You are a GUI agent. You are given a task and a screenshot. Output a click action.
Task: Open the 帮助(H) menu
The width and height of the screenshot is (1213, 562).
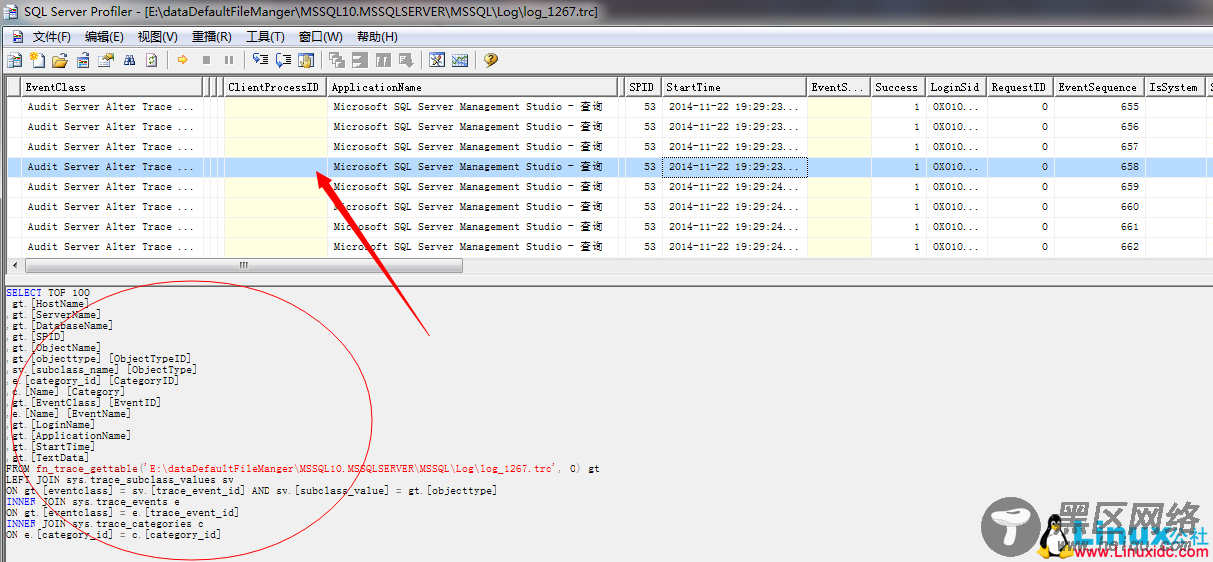click(376, 37)
